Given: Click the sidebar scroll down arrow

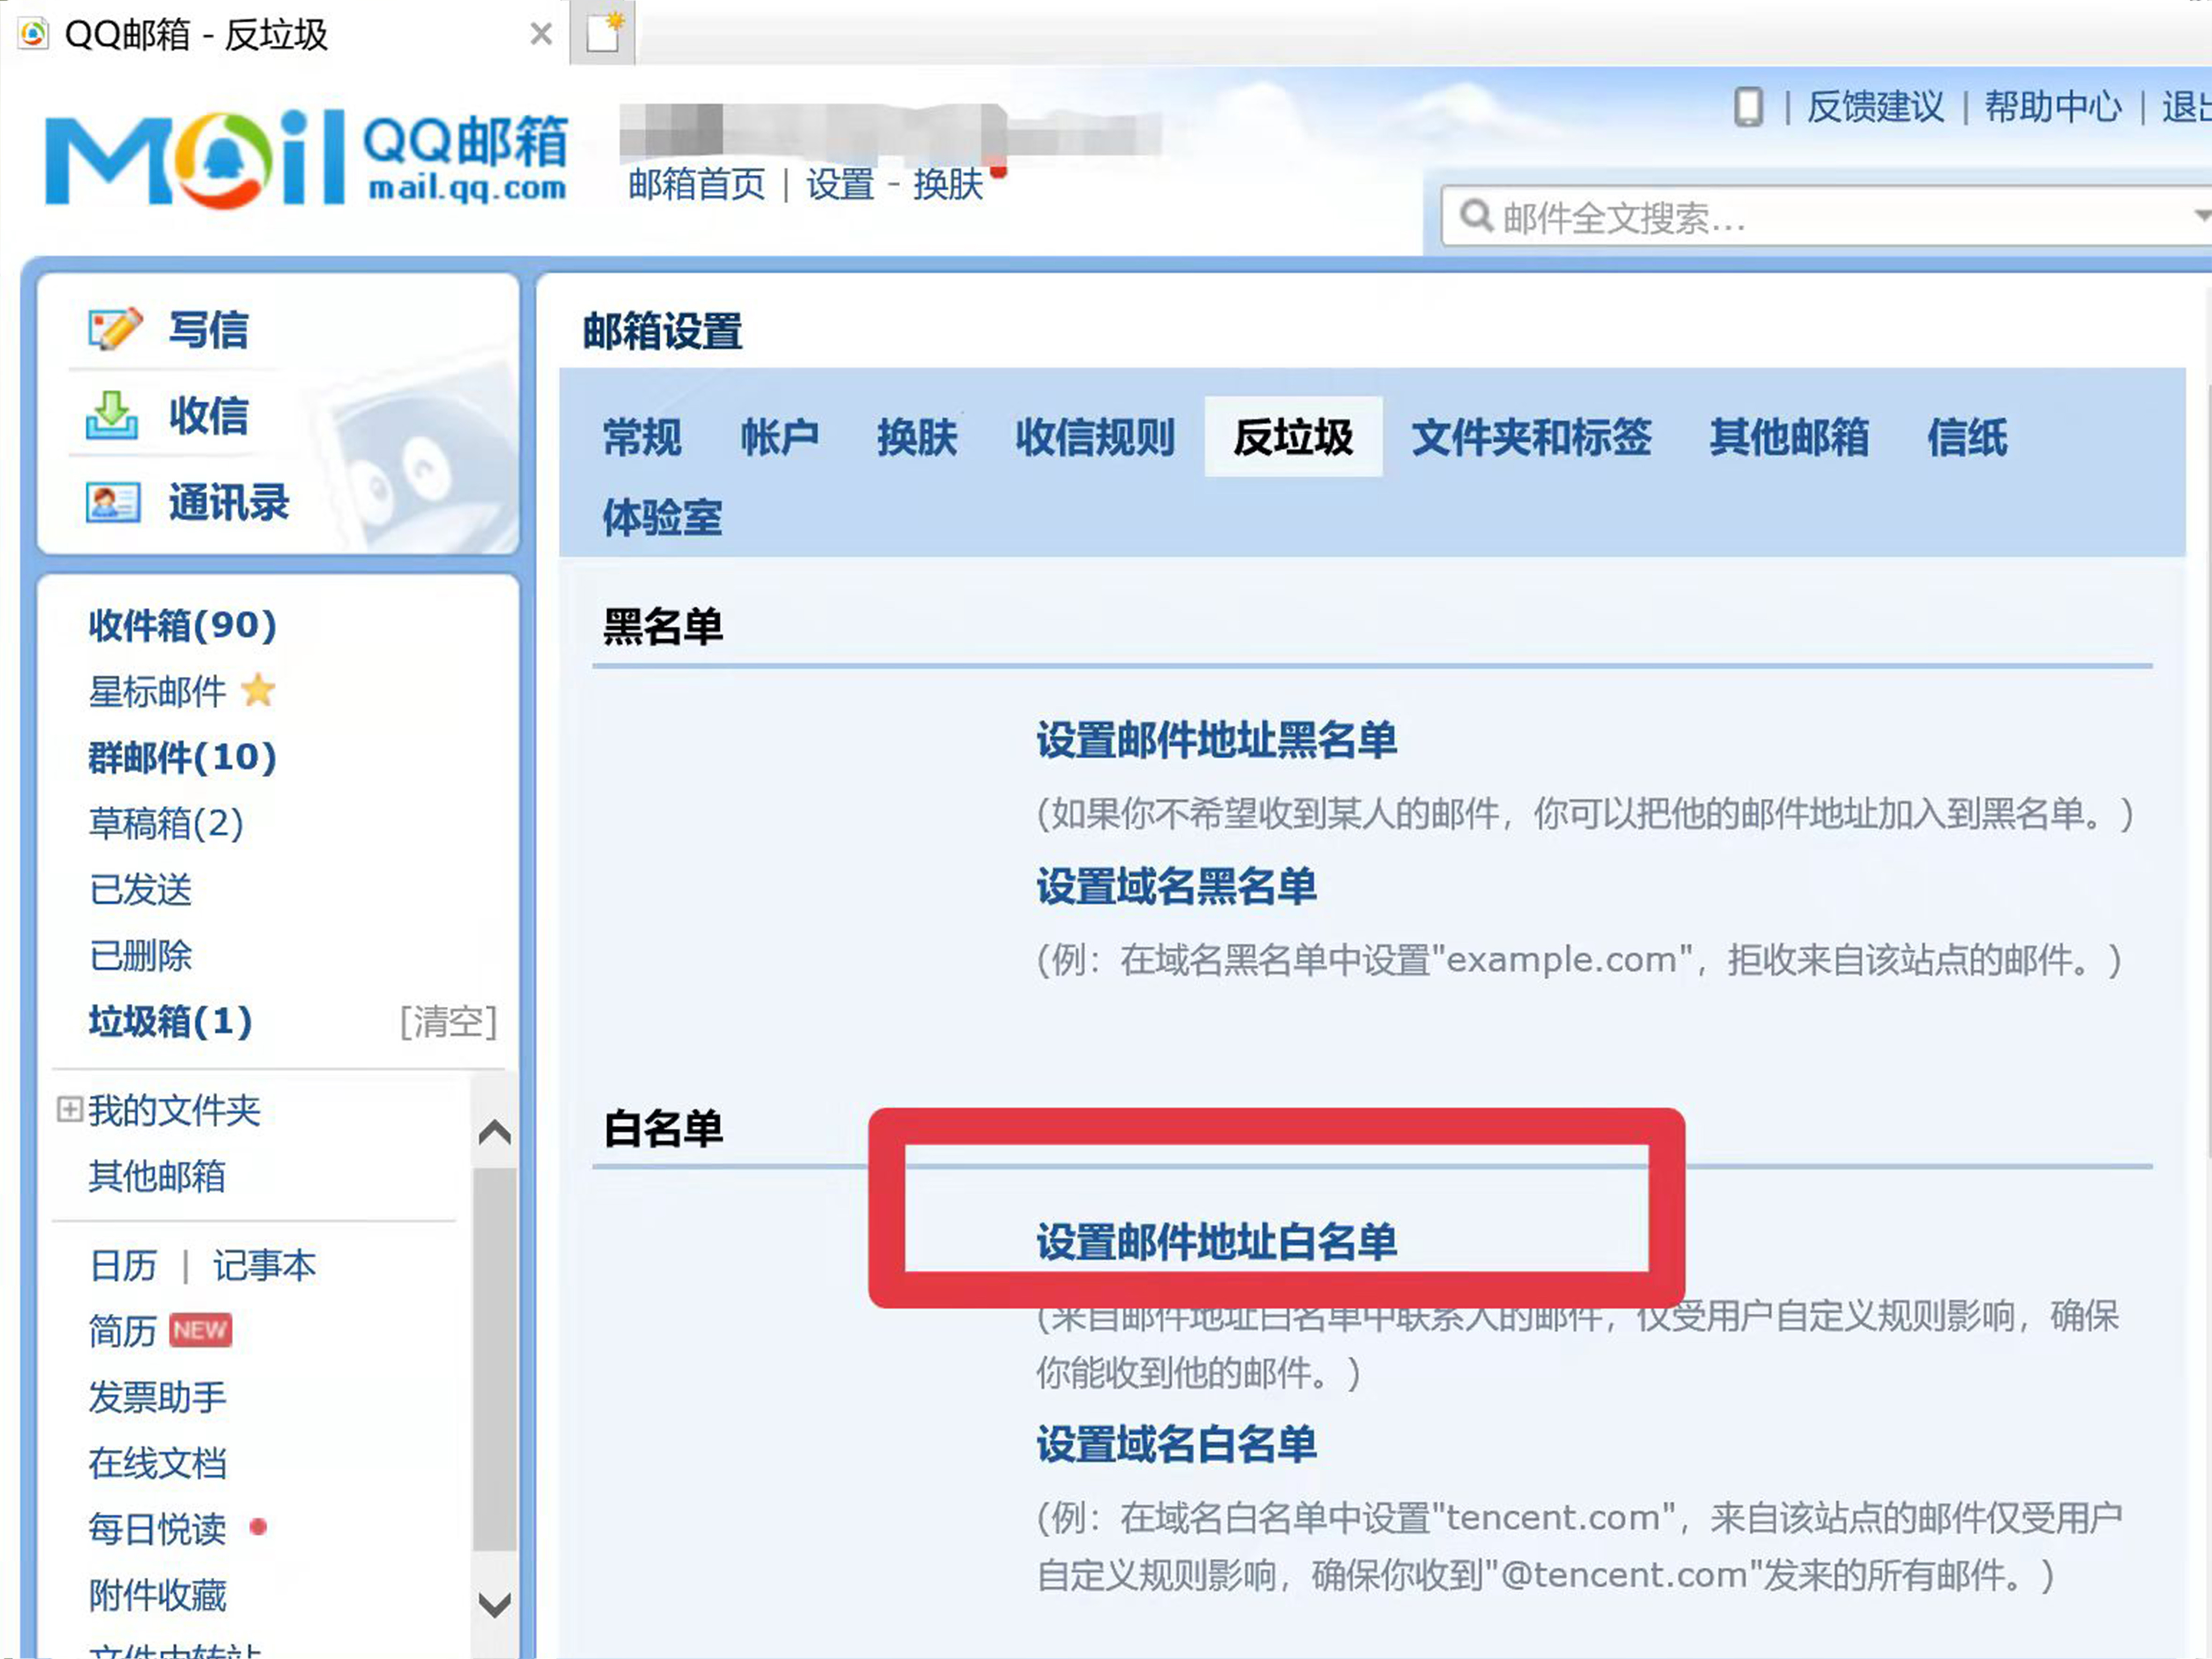Looking at the screenshot, I should (x=494, y=1605).
